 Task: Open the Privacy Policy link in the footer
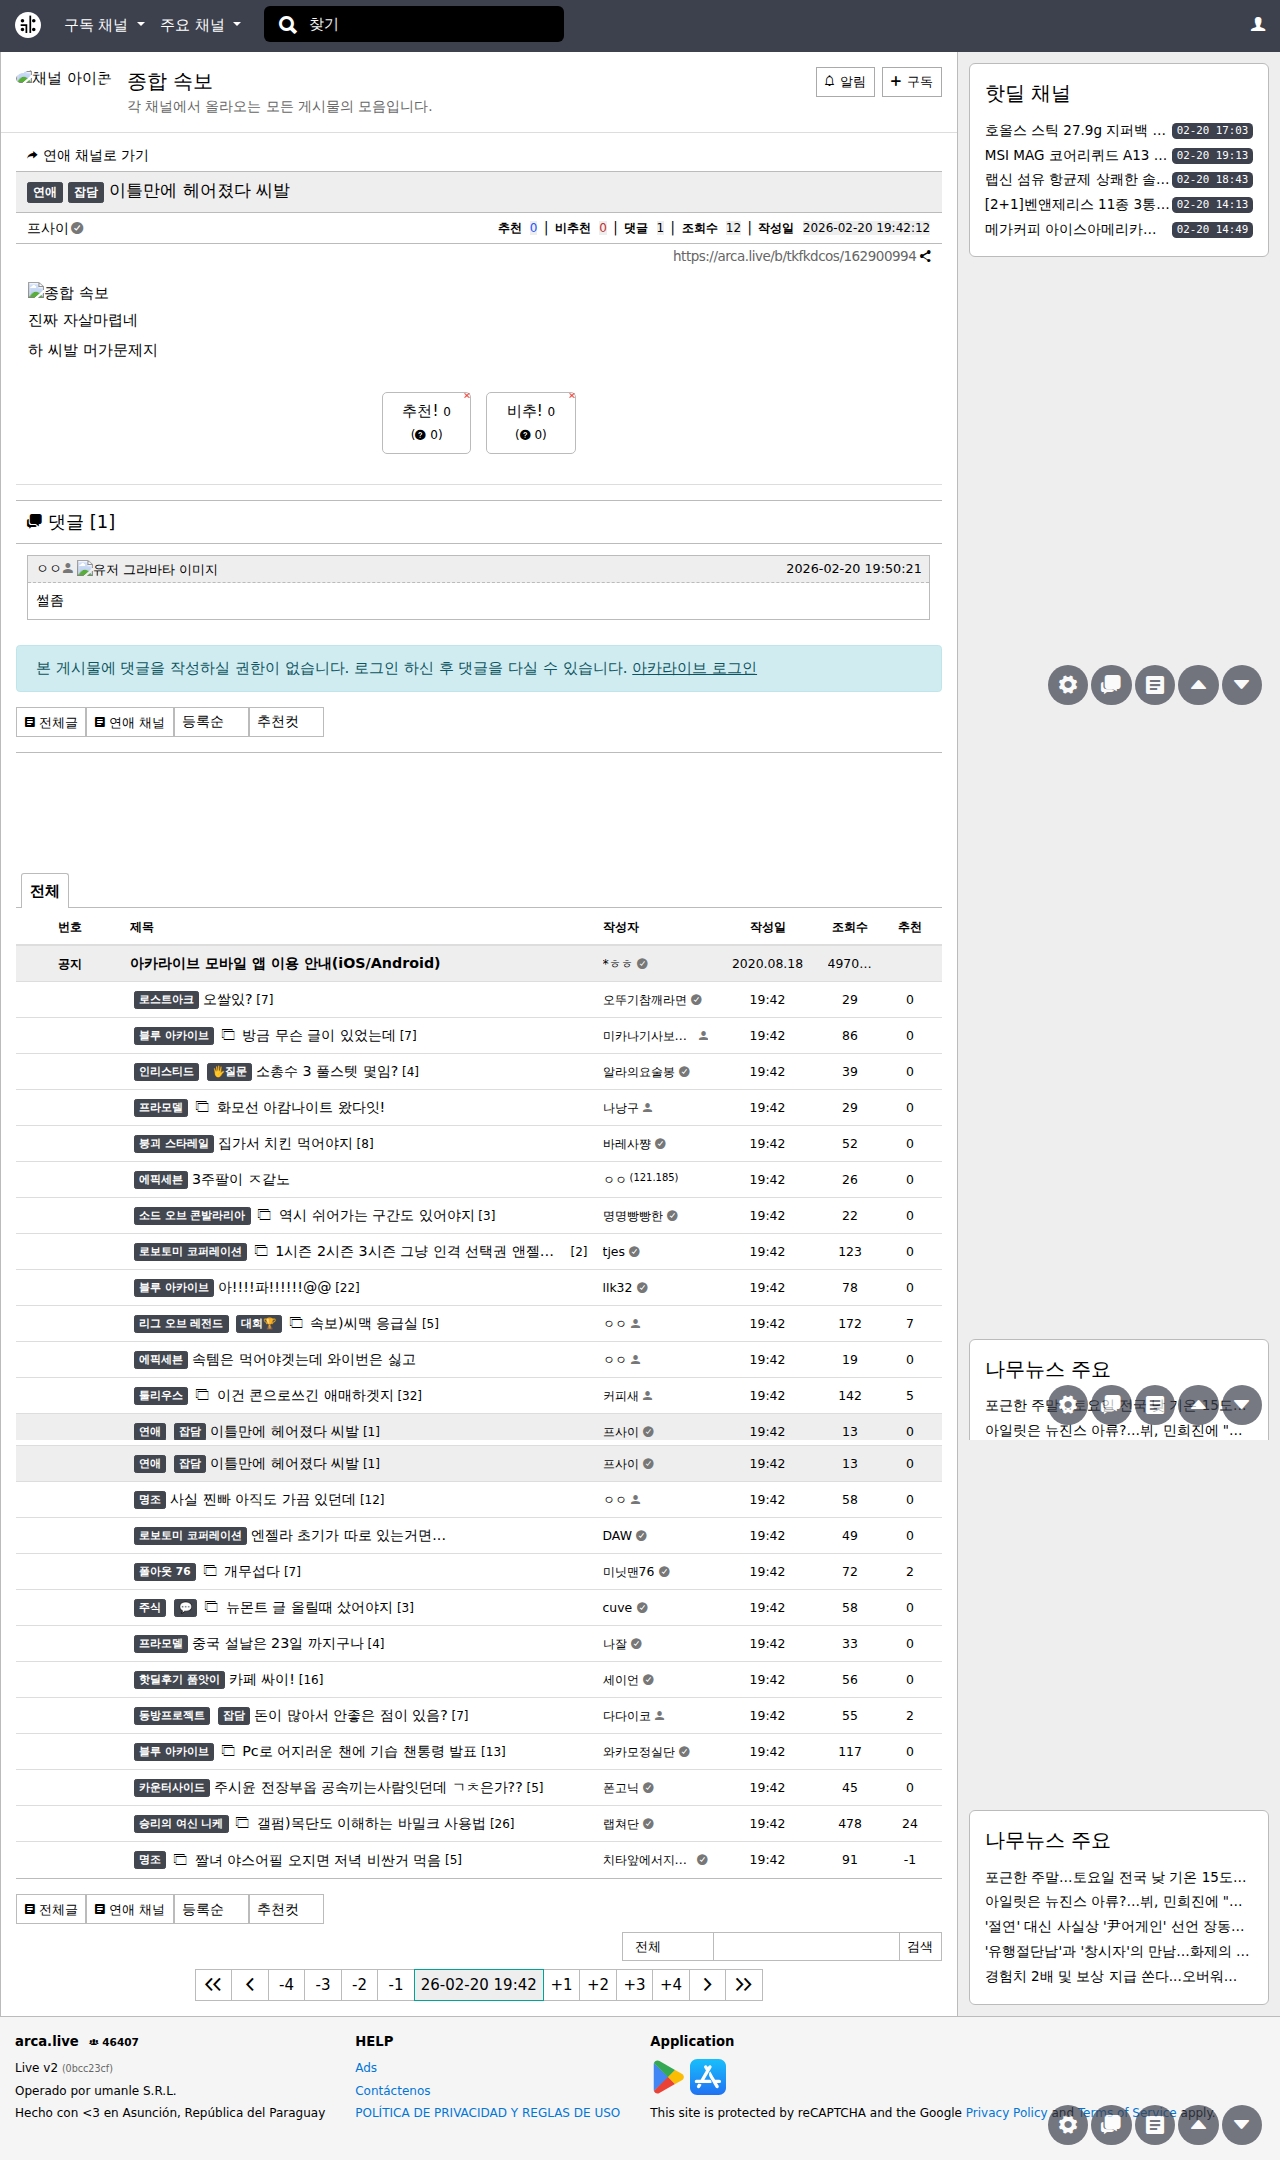point(1006,2112)
